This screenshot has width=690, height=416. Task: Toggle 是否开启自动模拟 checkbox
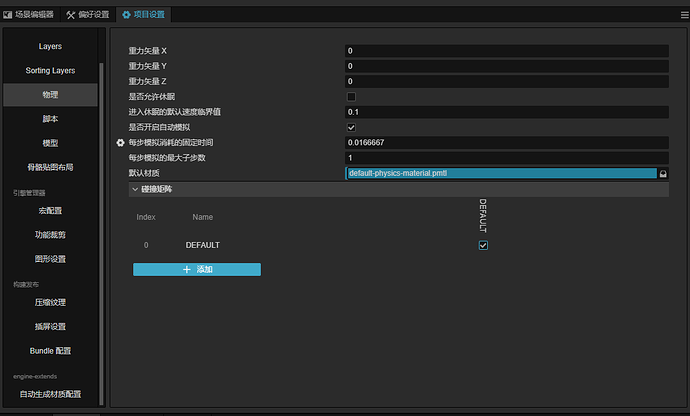tap(351, 128)
